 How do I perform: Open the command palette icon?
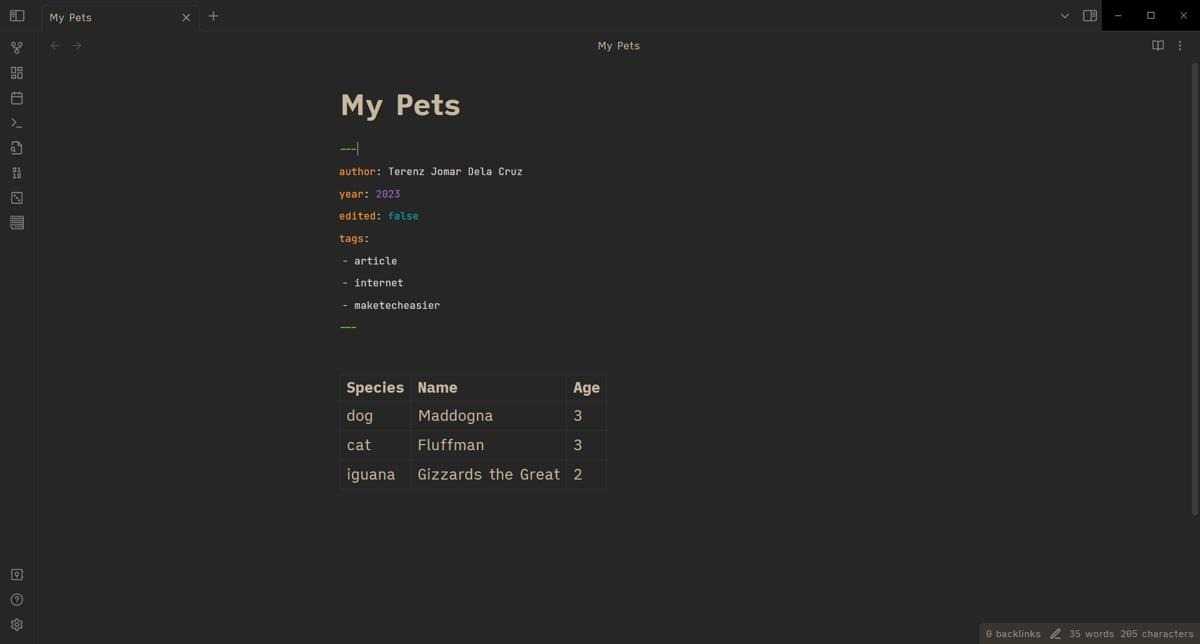point(16,123)
